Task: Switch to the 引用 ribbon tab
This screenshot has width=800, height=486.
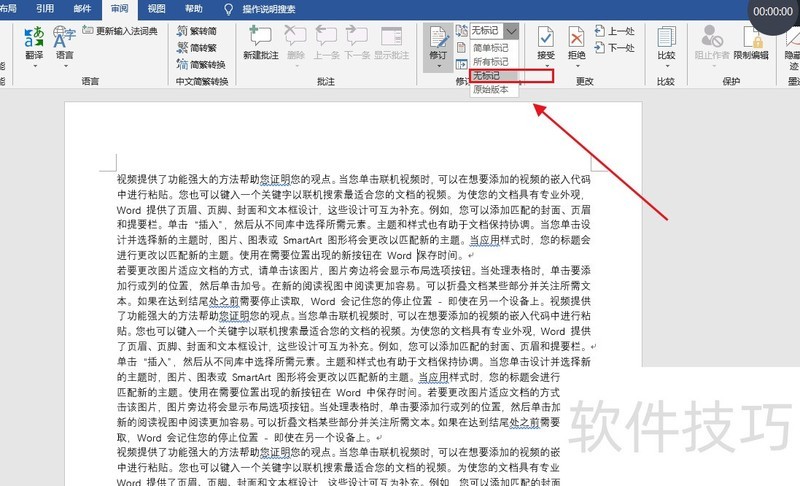Action: (45, 9)
